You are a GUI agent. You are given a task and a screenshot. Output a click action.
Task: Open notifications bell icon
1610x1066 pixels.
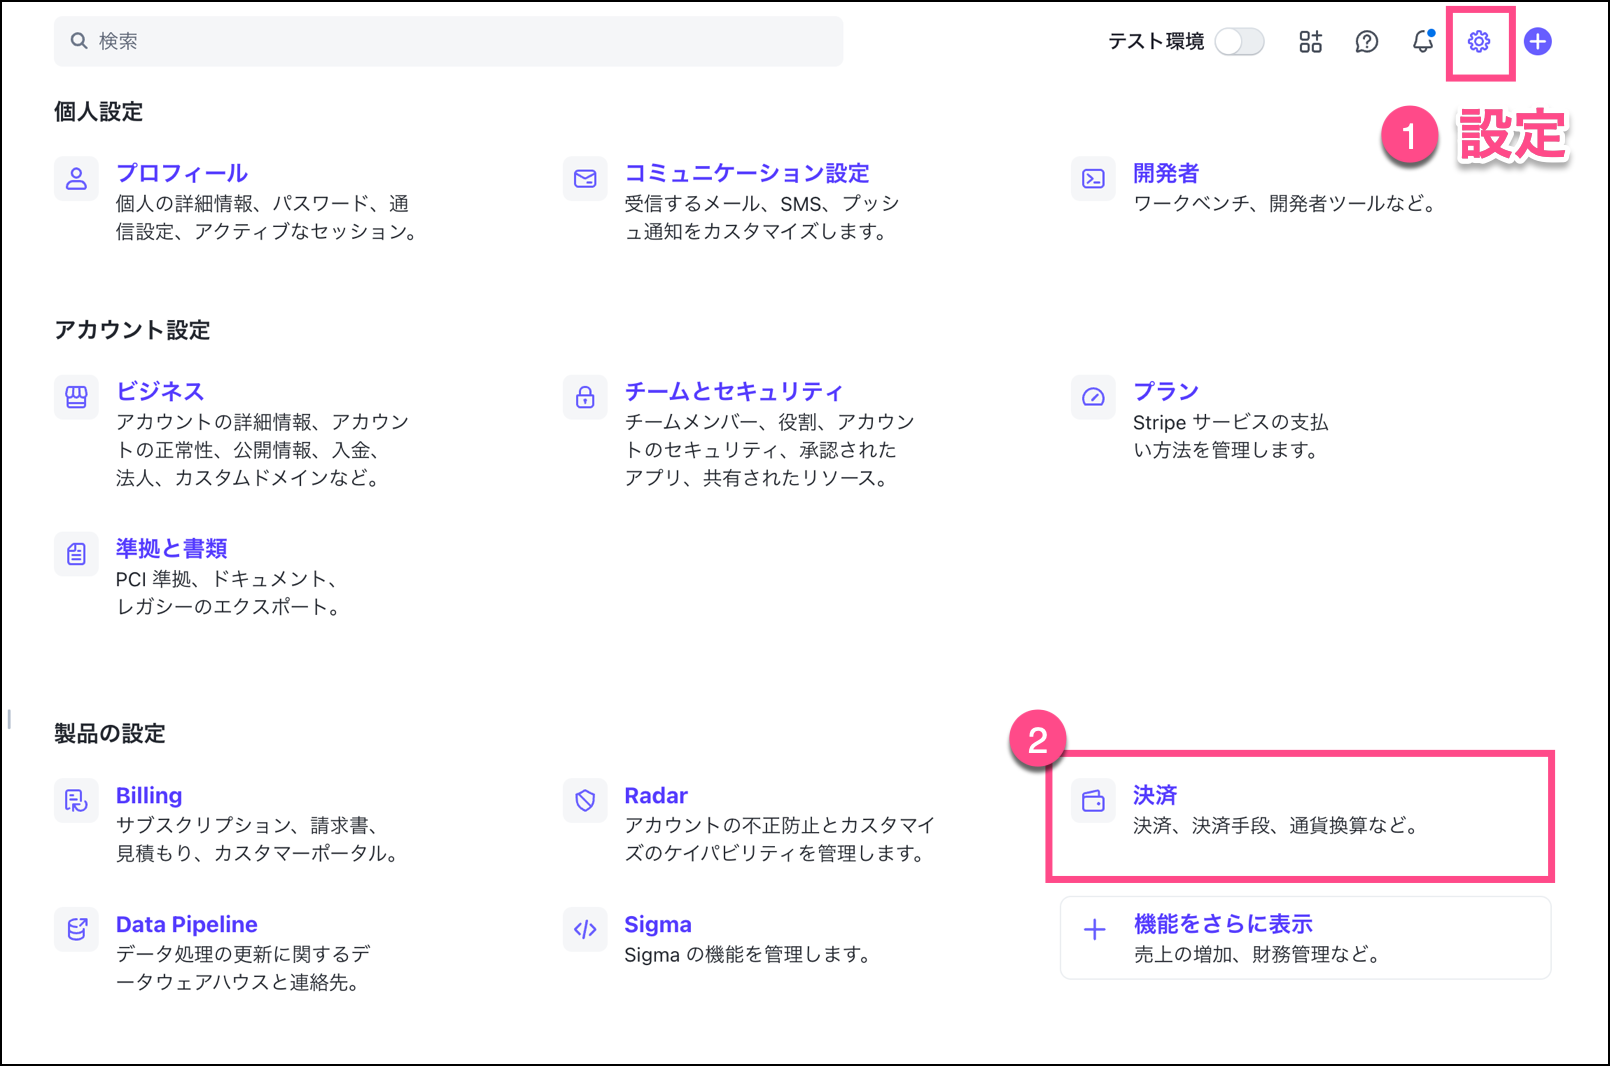[1422, 41]
